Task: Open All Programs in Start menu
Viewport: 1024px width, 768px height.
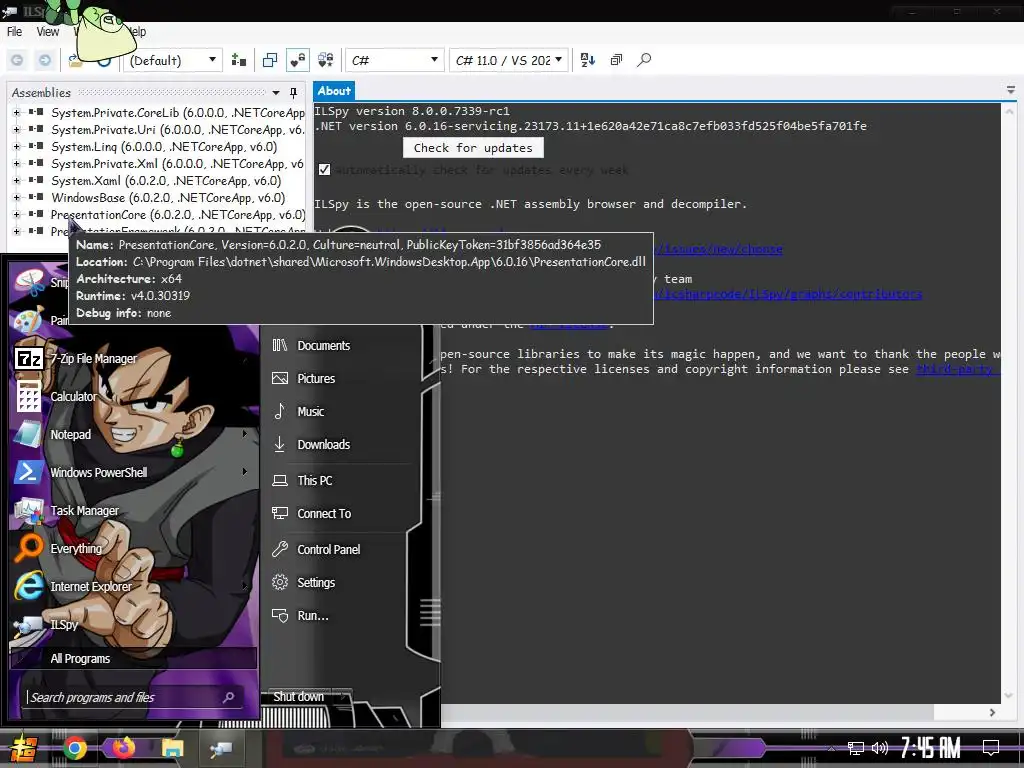Action: pos(133,658)
